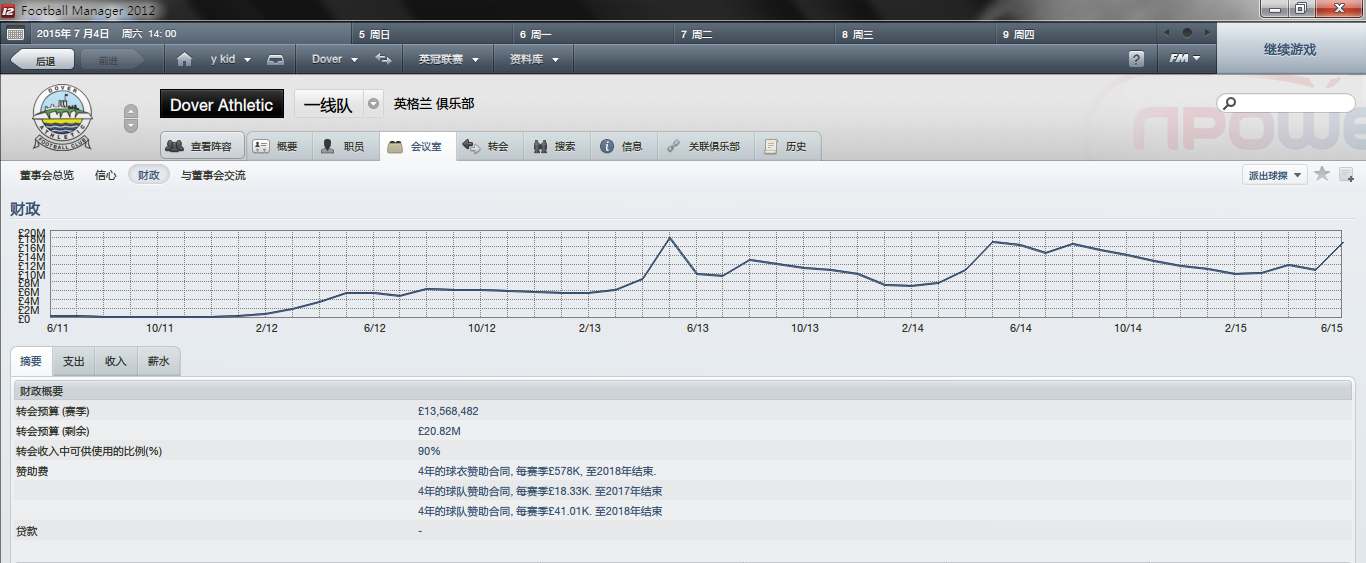The image size is (1366, 563).
Task: Go to the manager home icon
Action: coord(184,59)
